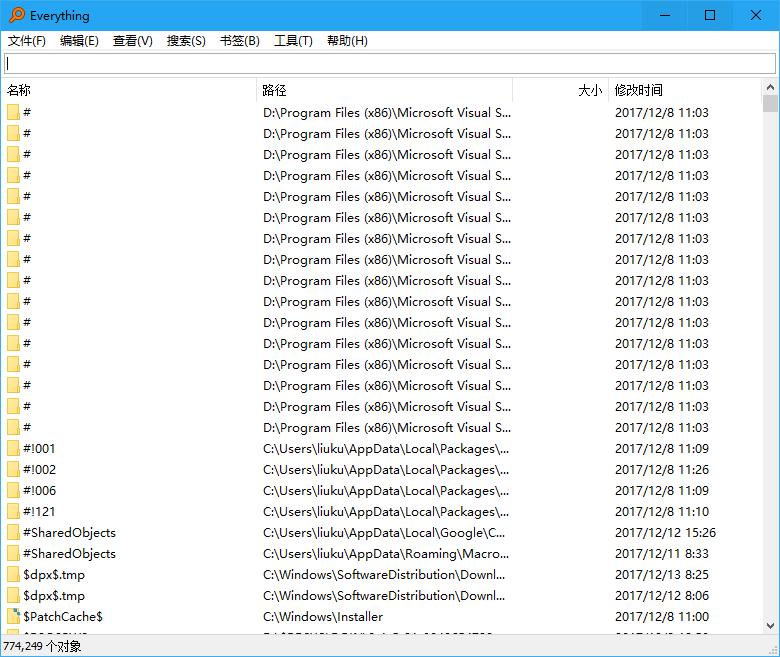Sort by the 路径 column header
This screenshot has width=780, height=657.
[384, 90]
